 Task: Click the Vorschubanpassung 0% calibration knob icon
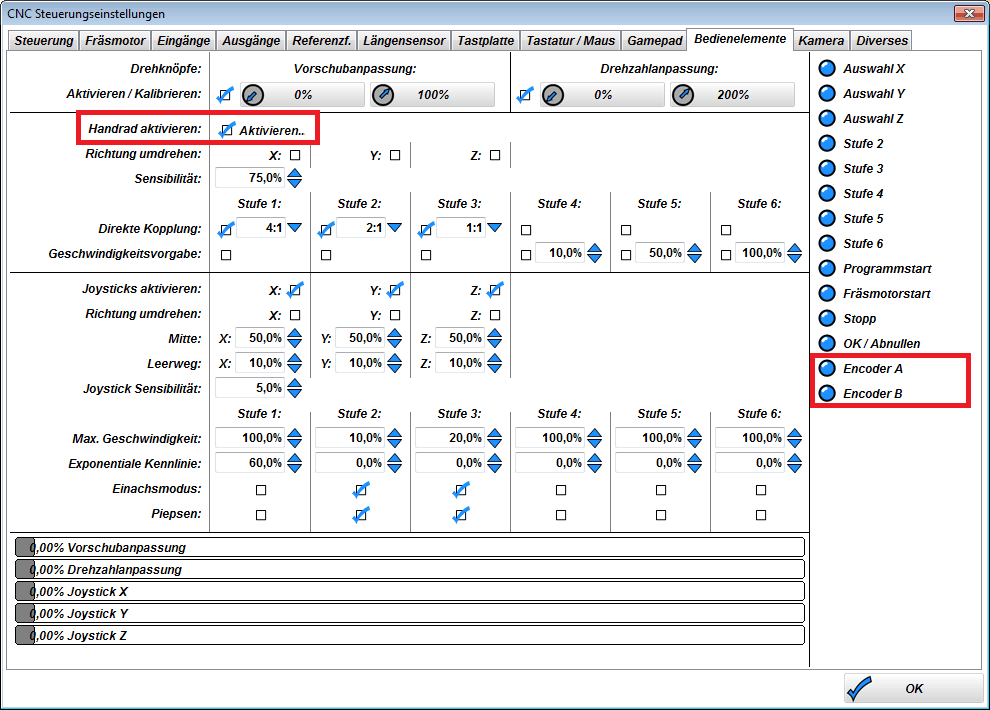253,95
